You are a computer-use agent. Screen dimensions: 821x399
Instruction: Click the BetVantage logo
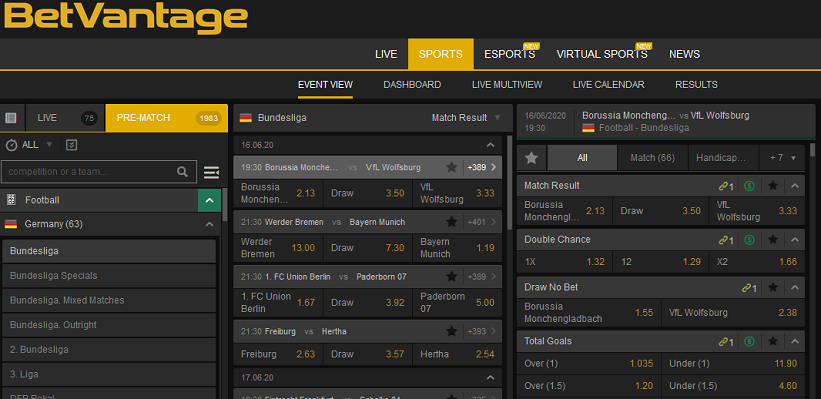(126, 17)
